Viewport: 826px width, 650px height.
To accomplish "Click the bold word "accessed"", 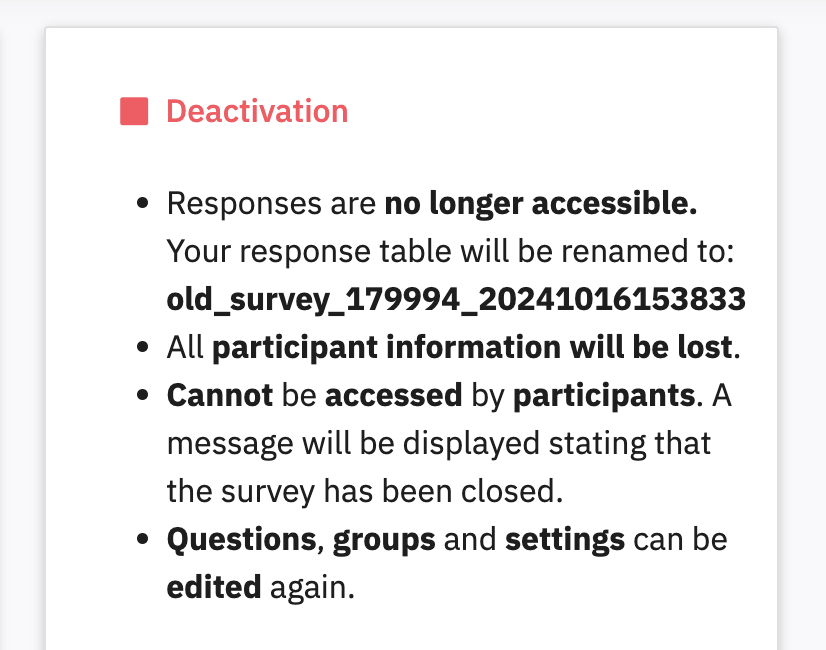I will 394,395.
